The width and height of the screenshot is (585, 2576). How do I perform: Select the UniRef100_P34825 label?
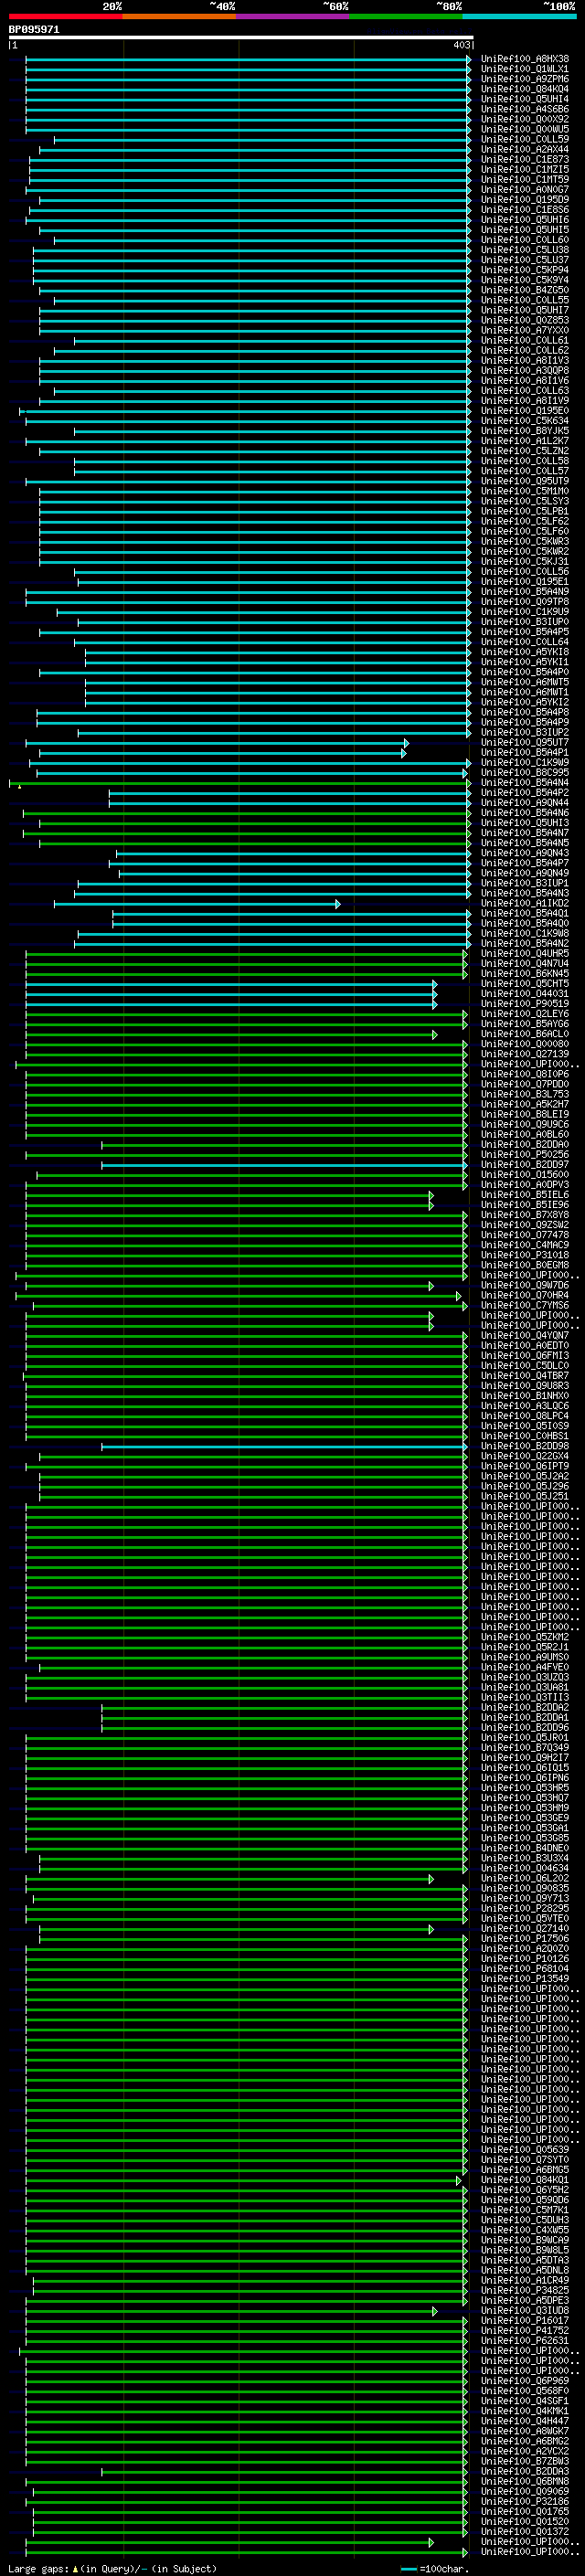pyautogui.click(x=524, y=2291)
